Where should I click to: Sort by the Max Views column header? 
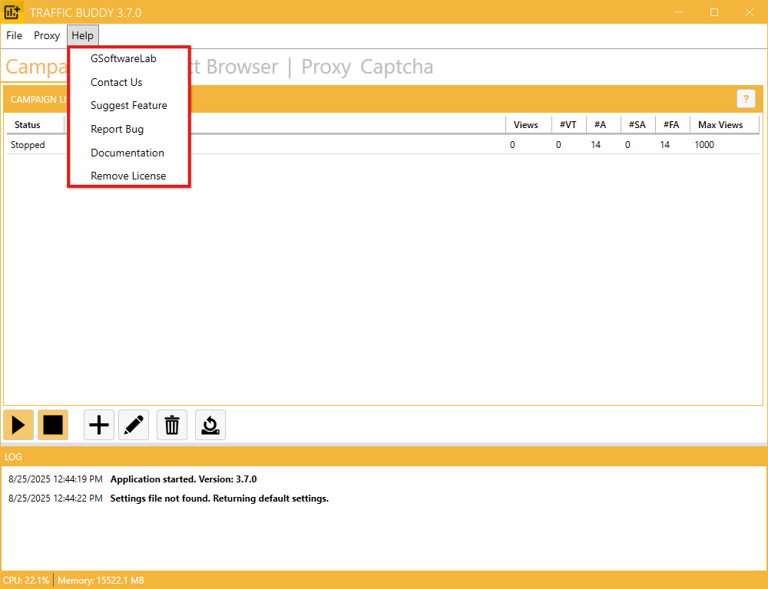[x=720, y=125]
